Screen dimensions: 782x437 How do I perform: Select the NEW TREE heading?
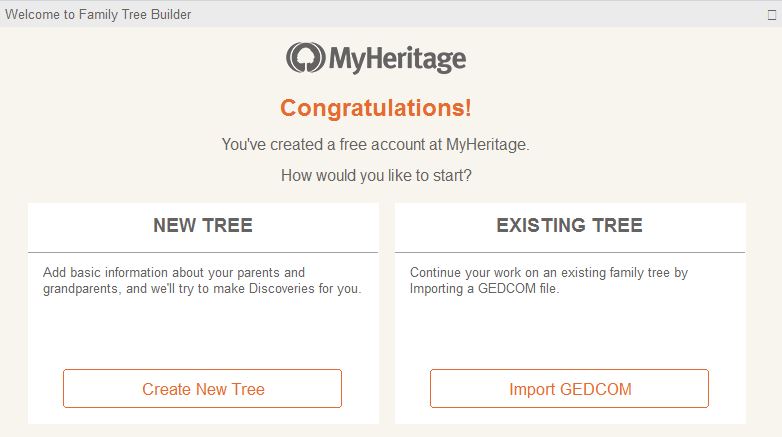tap(203, 226)
